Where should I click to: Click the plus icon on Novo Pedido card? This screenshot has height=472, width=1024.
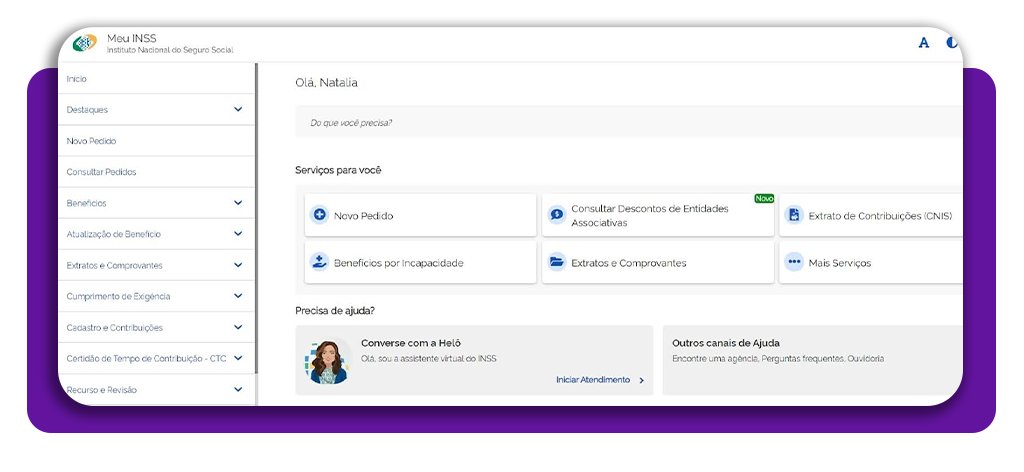pos(320,215)
